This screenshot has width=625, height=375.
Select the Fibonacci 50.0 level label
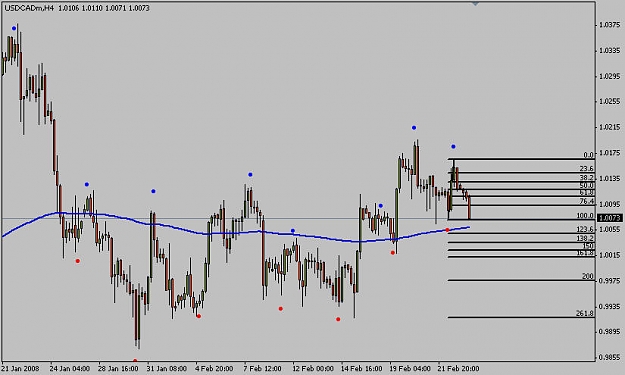pos(586,186)
